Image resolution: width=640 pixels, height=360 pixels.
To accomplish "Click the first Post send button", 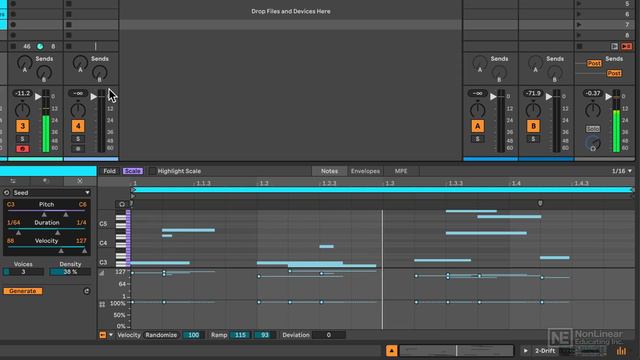I will (x=594, y=63).
